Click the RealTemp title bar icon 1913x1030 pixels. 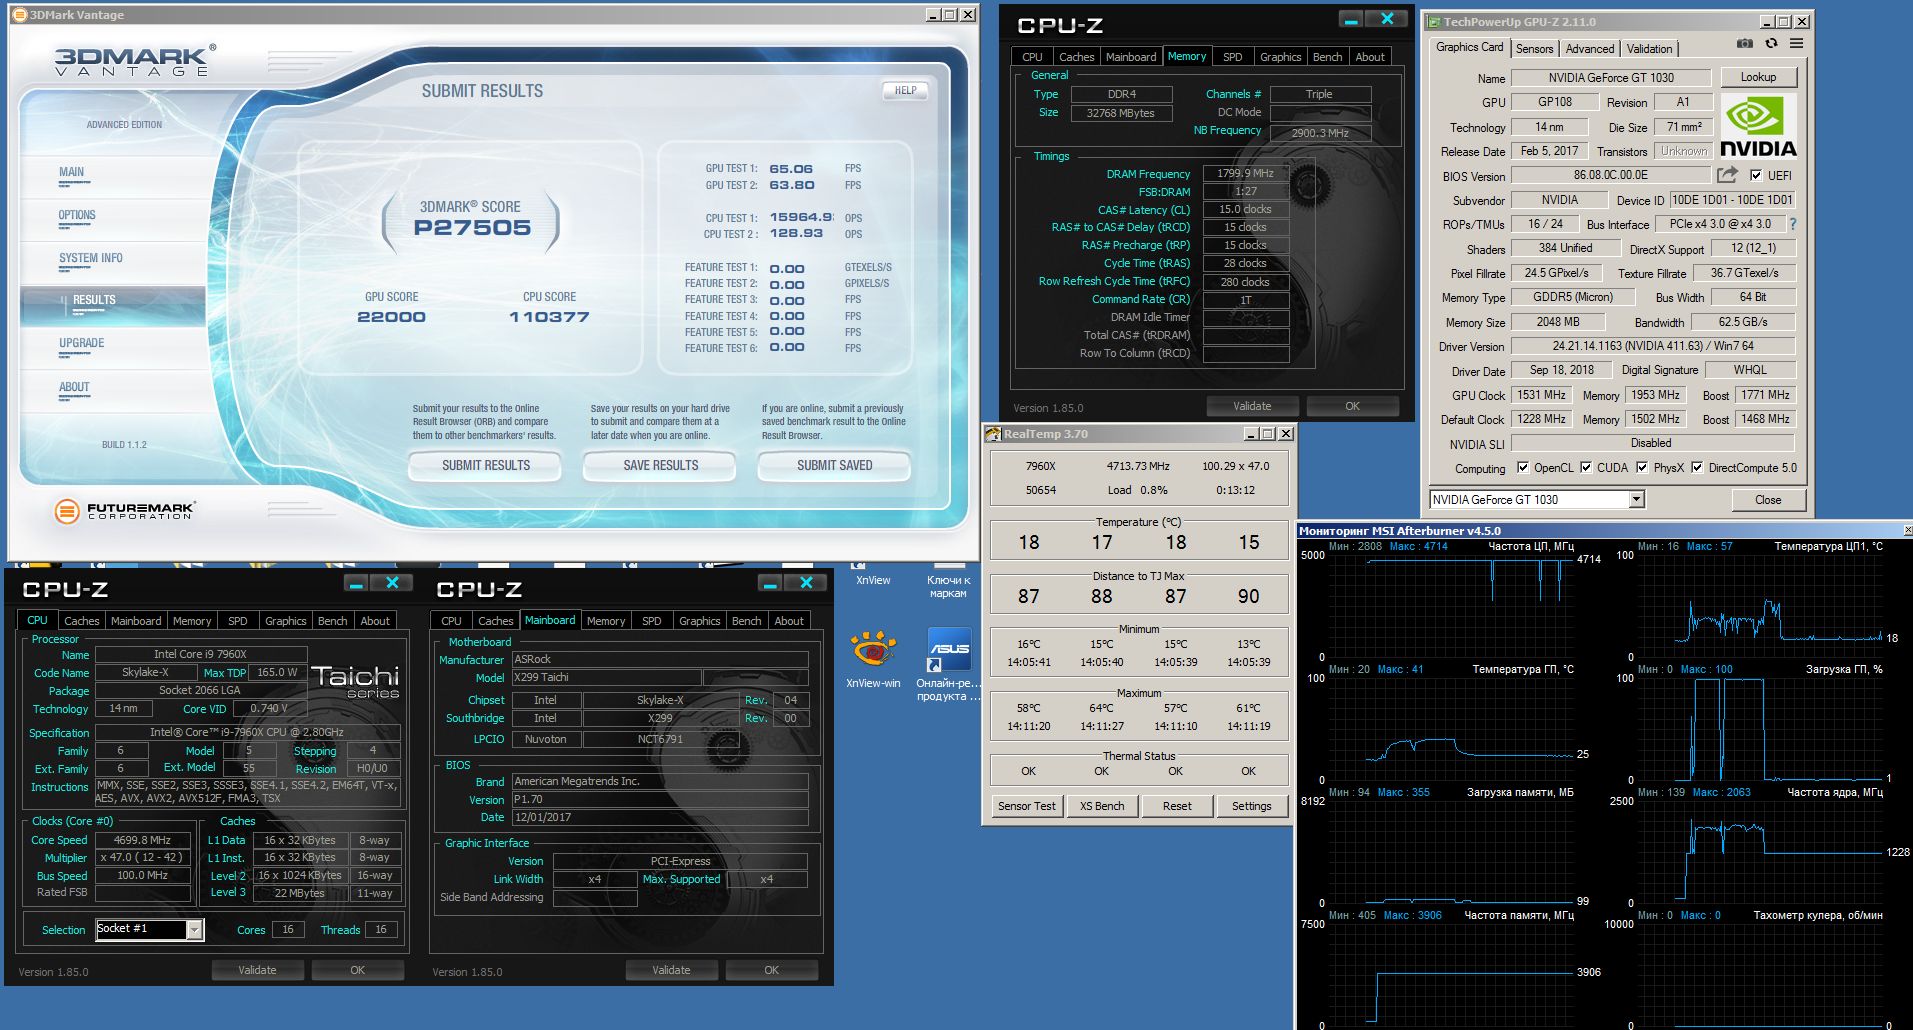(x=993, y=434)
